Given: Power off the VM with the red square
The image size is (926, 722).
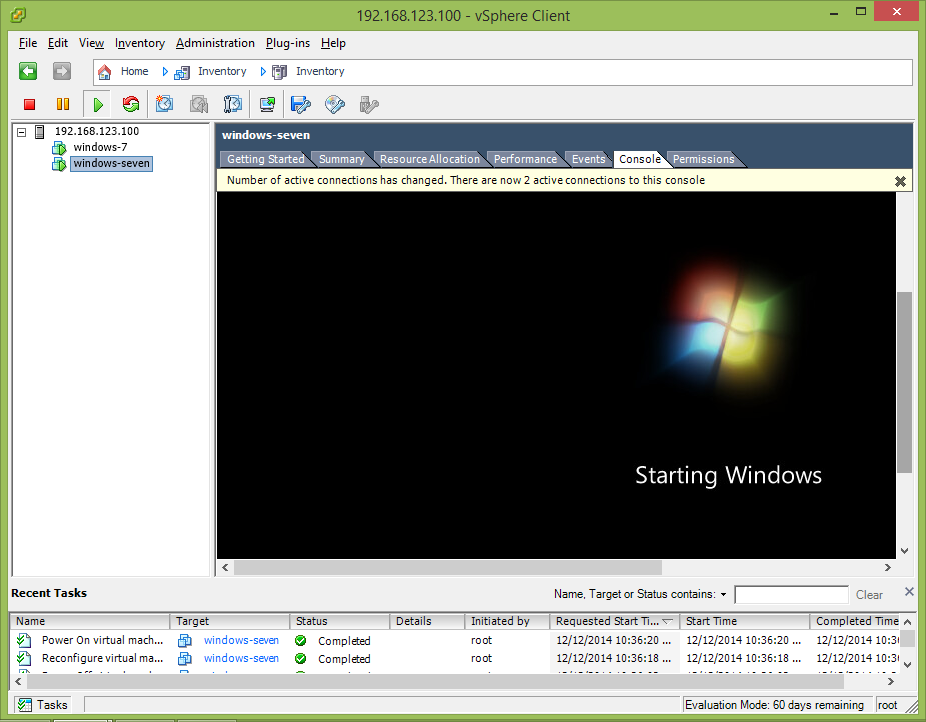Looking at the screenshot, I should point(30,104).
